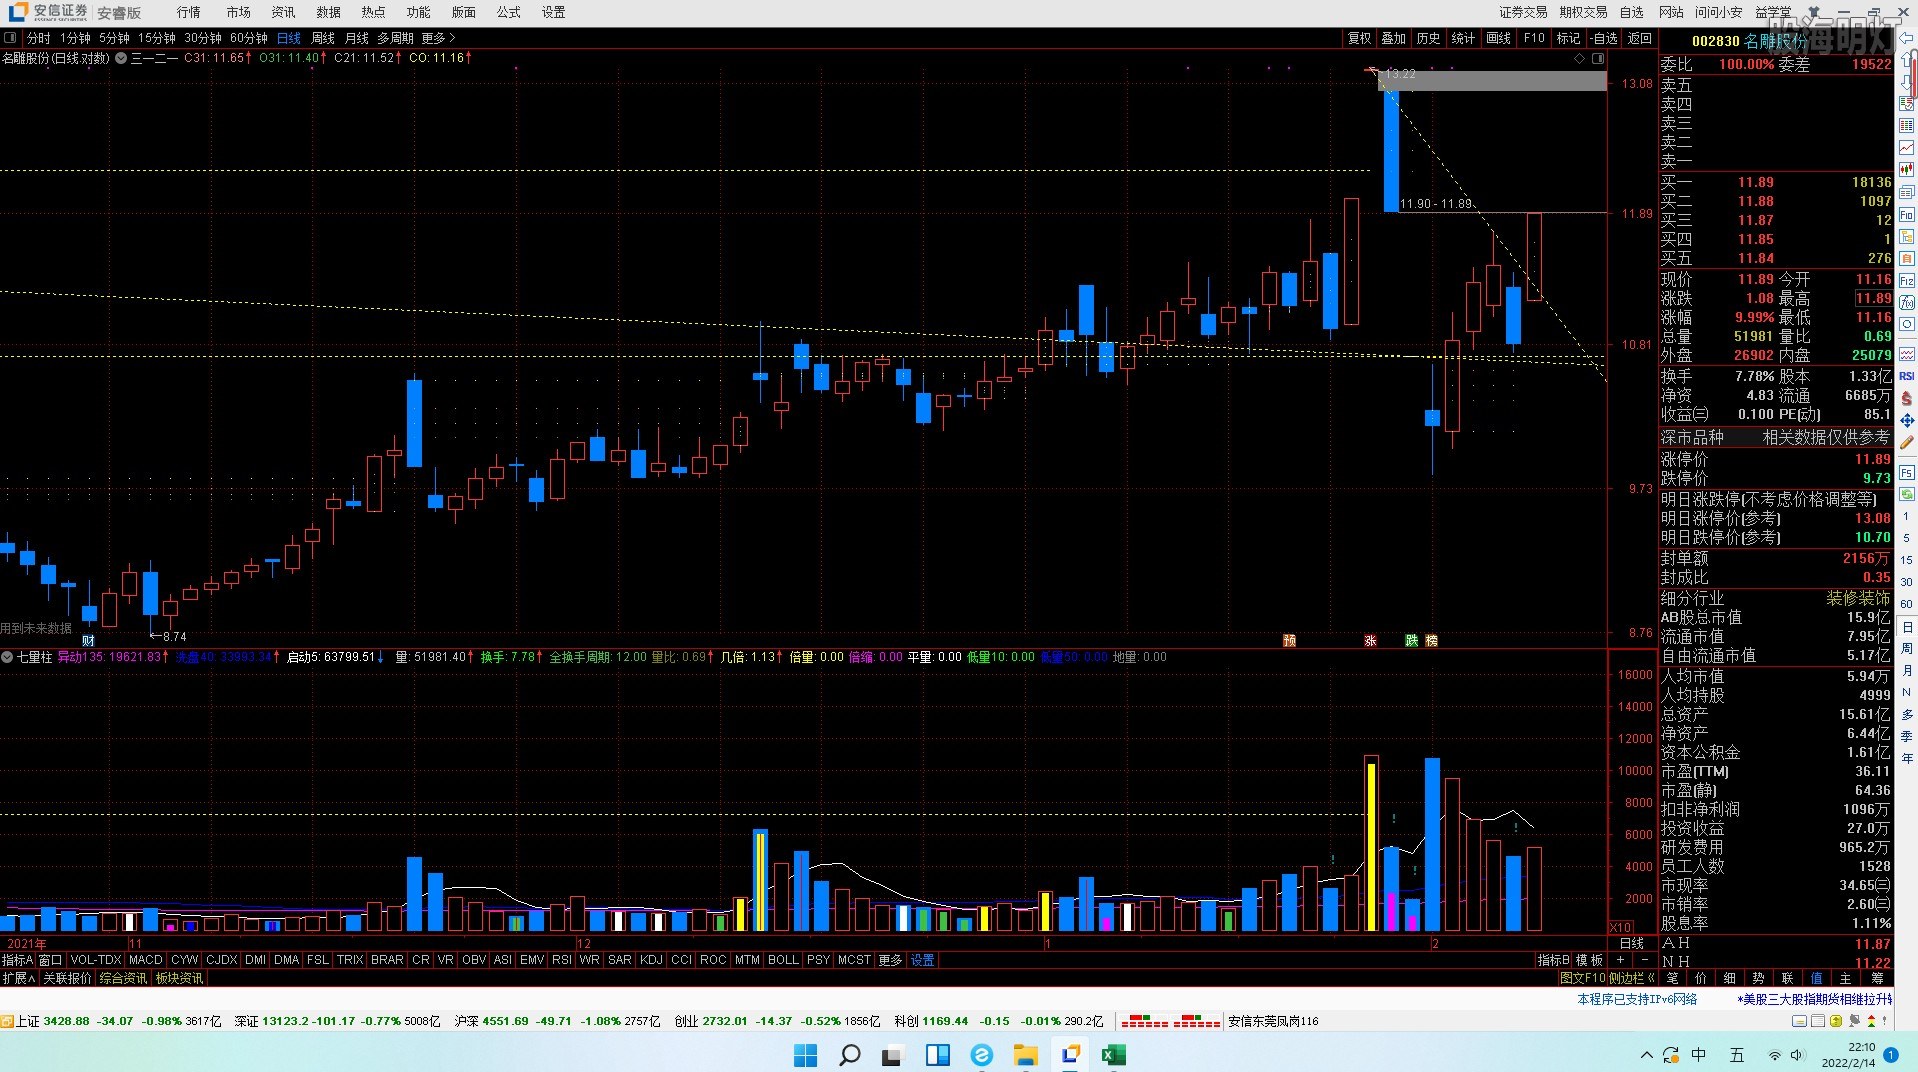Click the diamond icon at chart top-right
Image resolution: width=1918 pixels, height=1072 pixels.
click(1580, 58)
